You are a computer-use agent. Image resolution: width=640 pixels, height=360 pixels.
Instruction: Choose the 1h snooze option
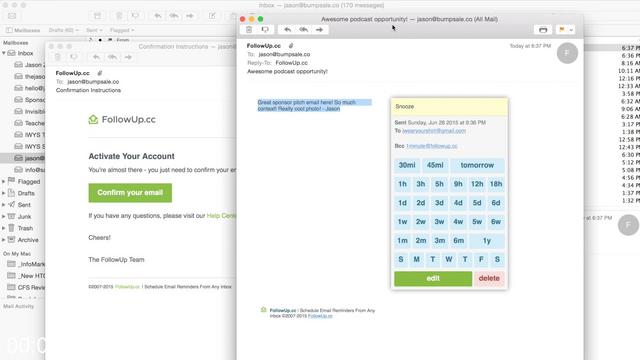point(402,184)
